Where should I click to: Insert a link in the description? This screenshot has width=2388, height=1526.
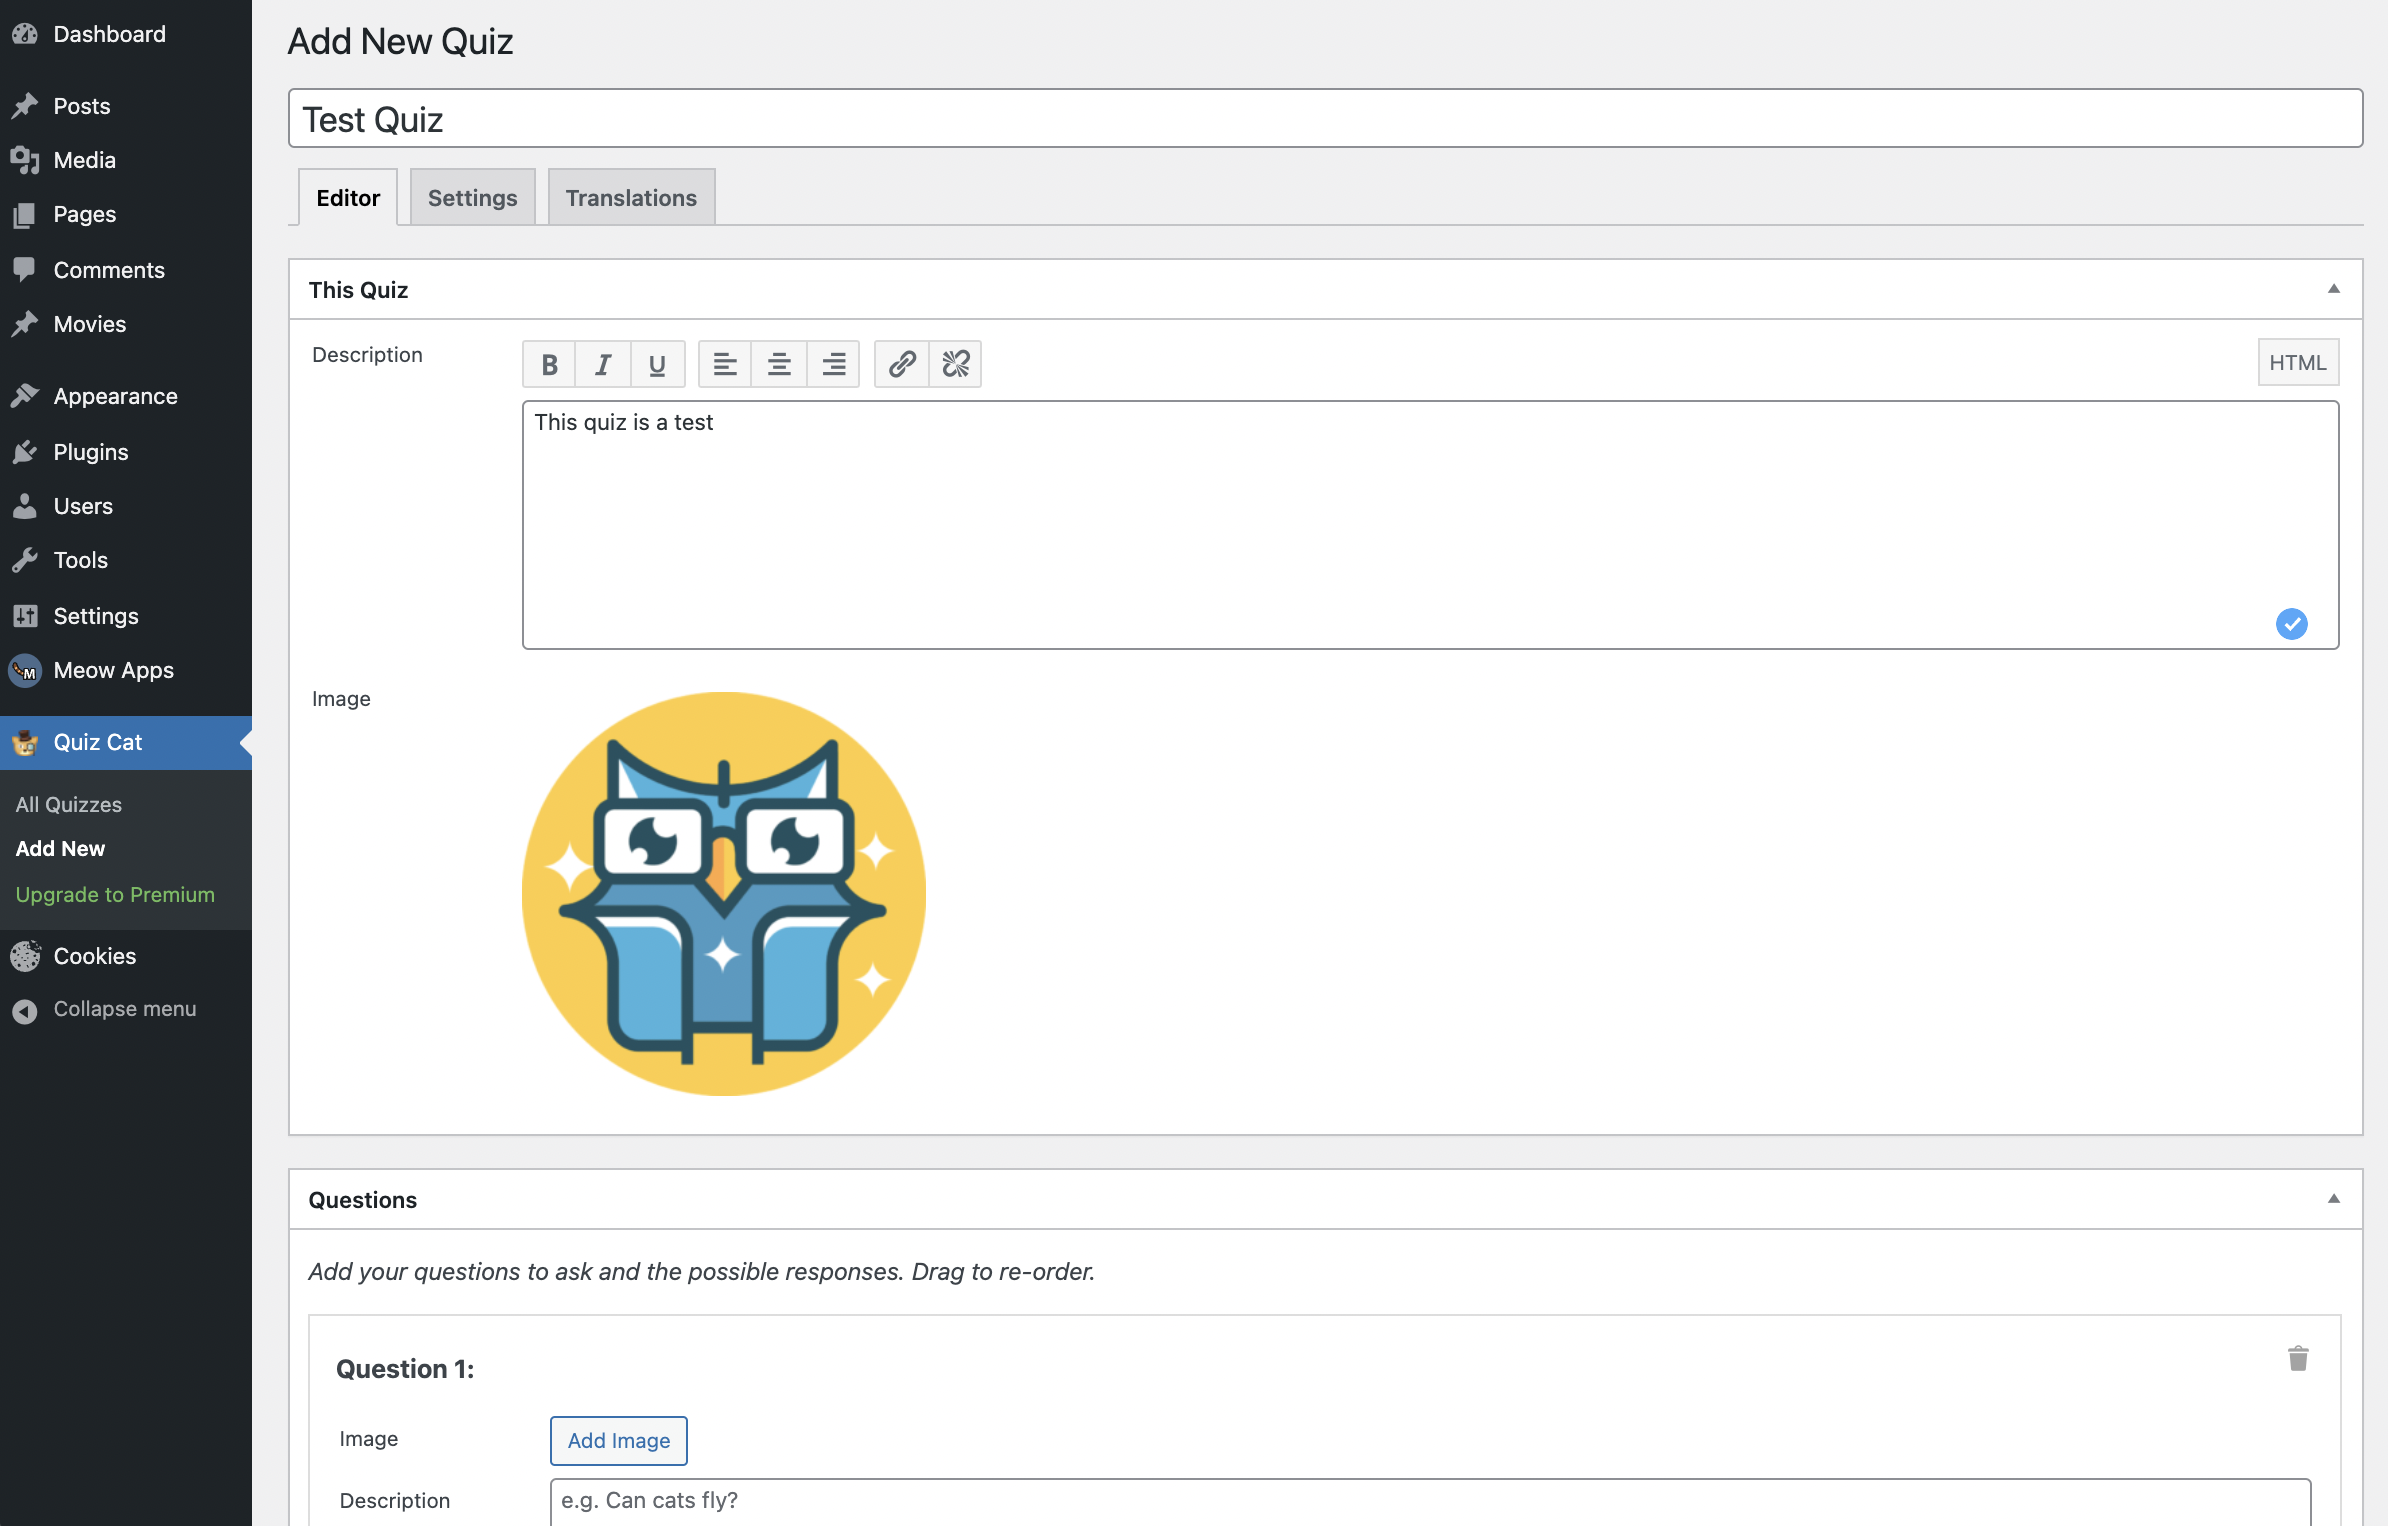(902, 364)
